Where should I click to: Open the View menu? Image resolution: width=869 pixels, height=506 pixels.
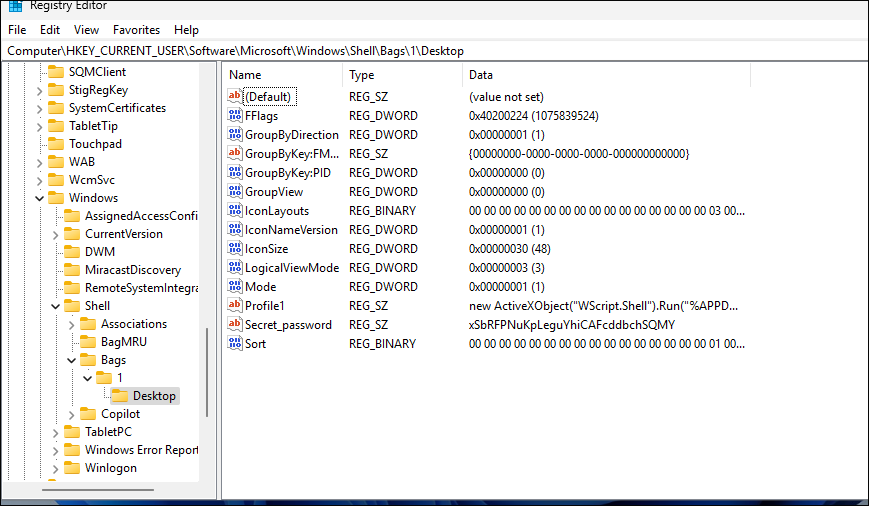[x=86, y=30]
